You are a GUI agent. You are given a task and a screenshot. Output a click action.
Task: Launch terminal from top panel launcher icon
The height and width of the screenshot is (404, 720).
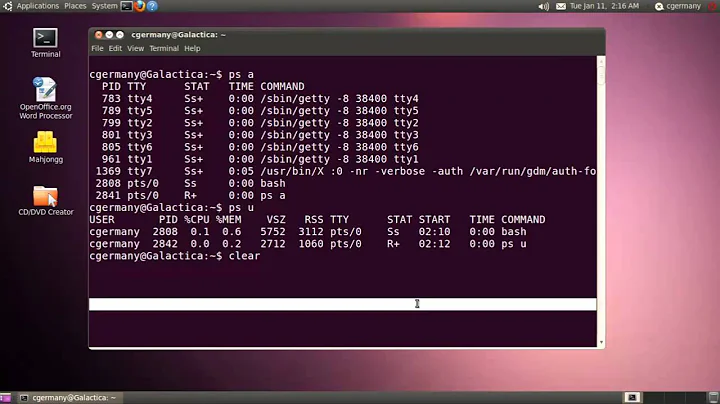[x=126, y=6]
